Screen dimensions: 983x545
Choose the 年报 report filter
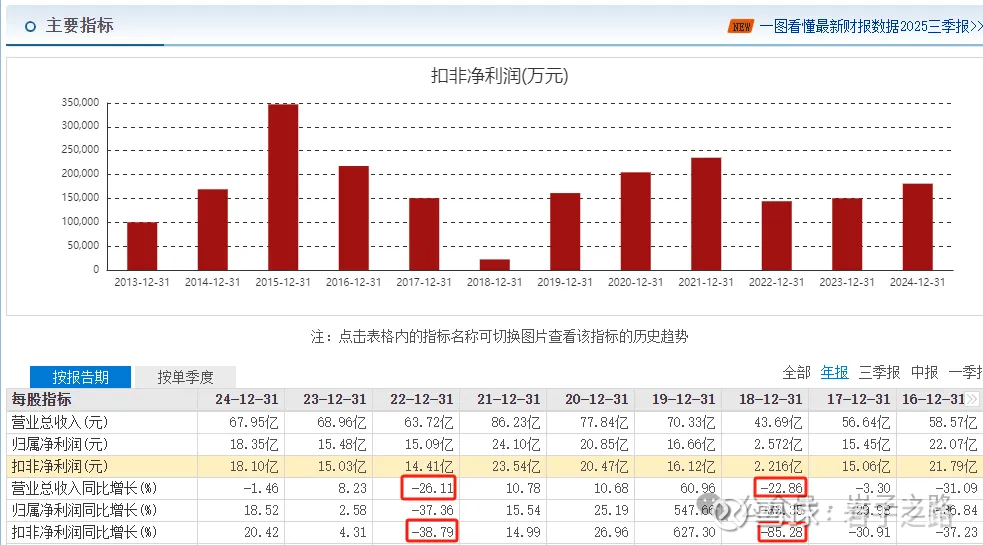[x=834, y=373]
